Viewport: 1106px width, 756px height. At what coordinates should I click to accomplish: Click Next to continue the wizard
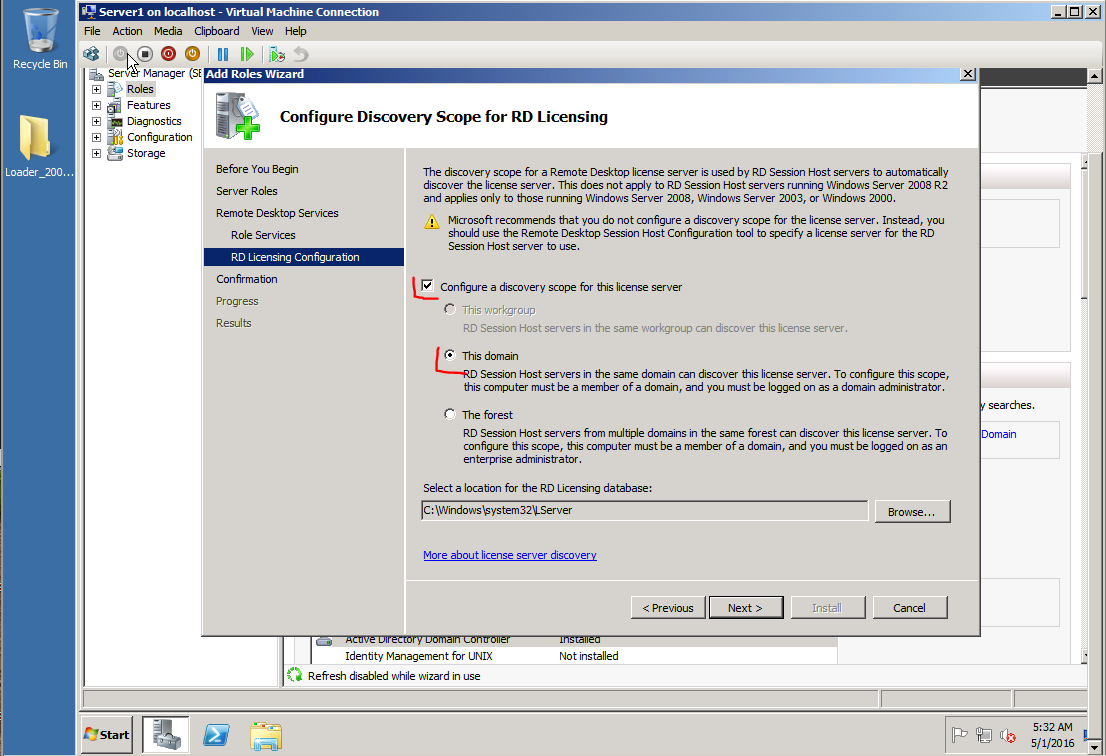746,608
